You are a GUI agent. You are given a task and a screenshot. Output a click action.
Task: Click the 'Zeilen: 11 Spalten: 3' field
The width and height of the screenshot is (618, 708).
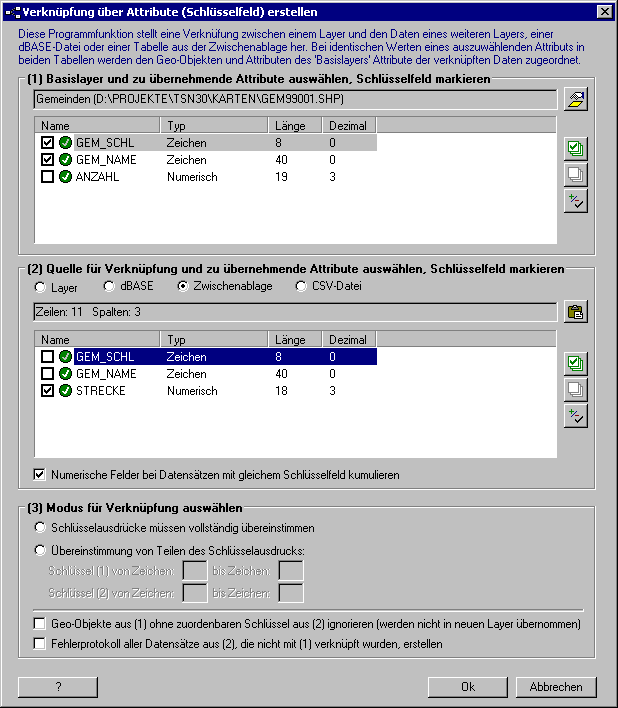295,312
